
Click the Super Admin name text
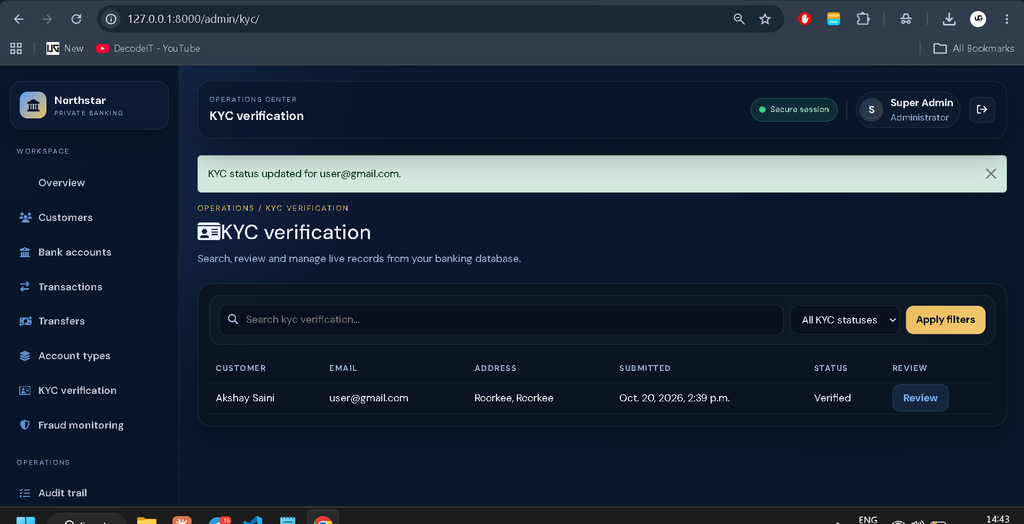point(921,103)
